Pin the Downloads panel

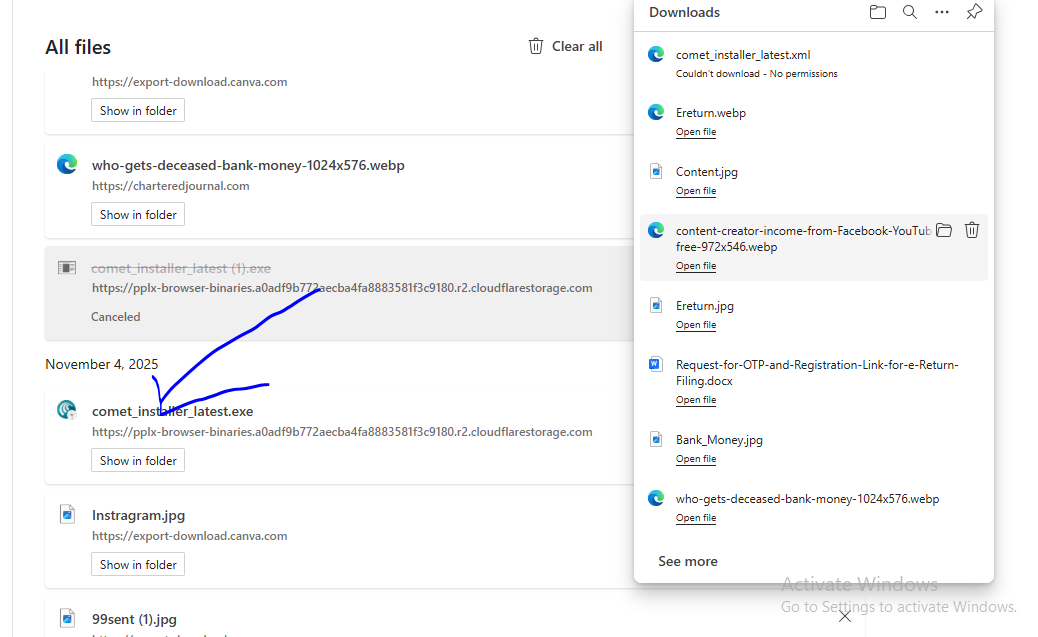pos(974,12)
